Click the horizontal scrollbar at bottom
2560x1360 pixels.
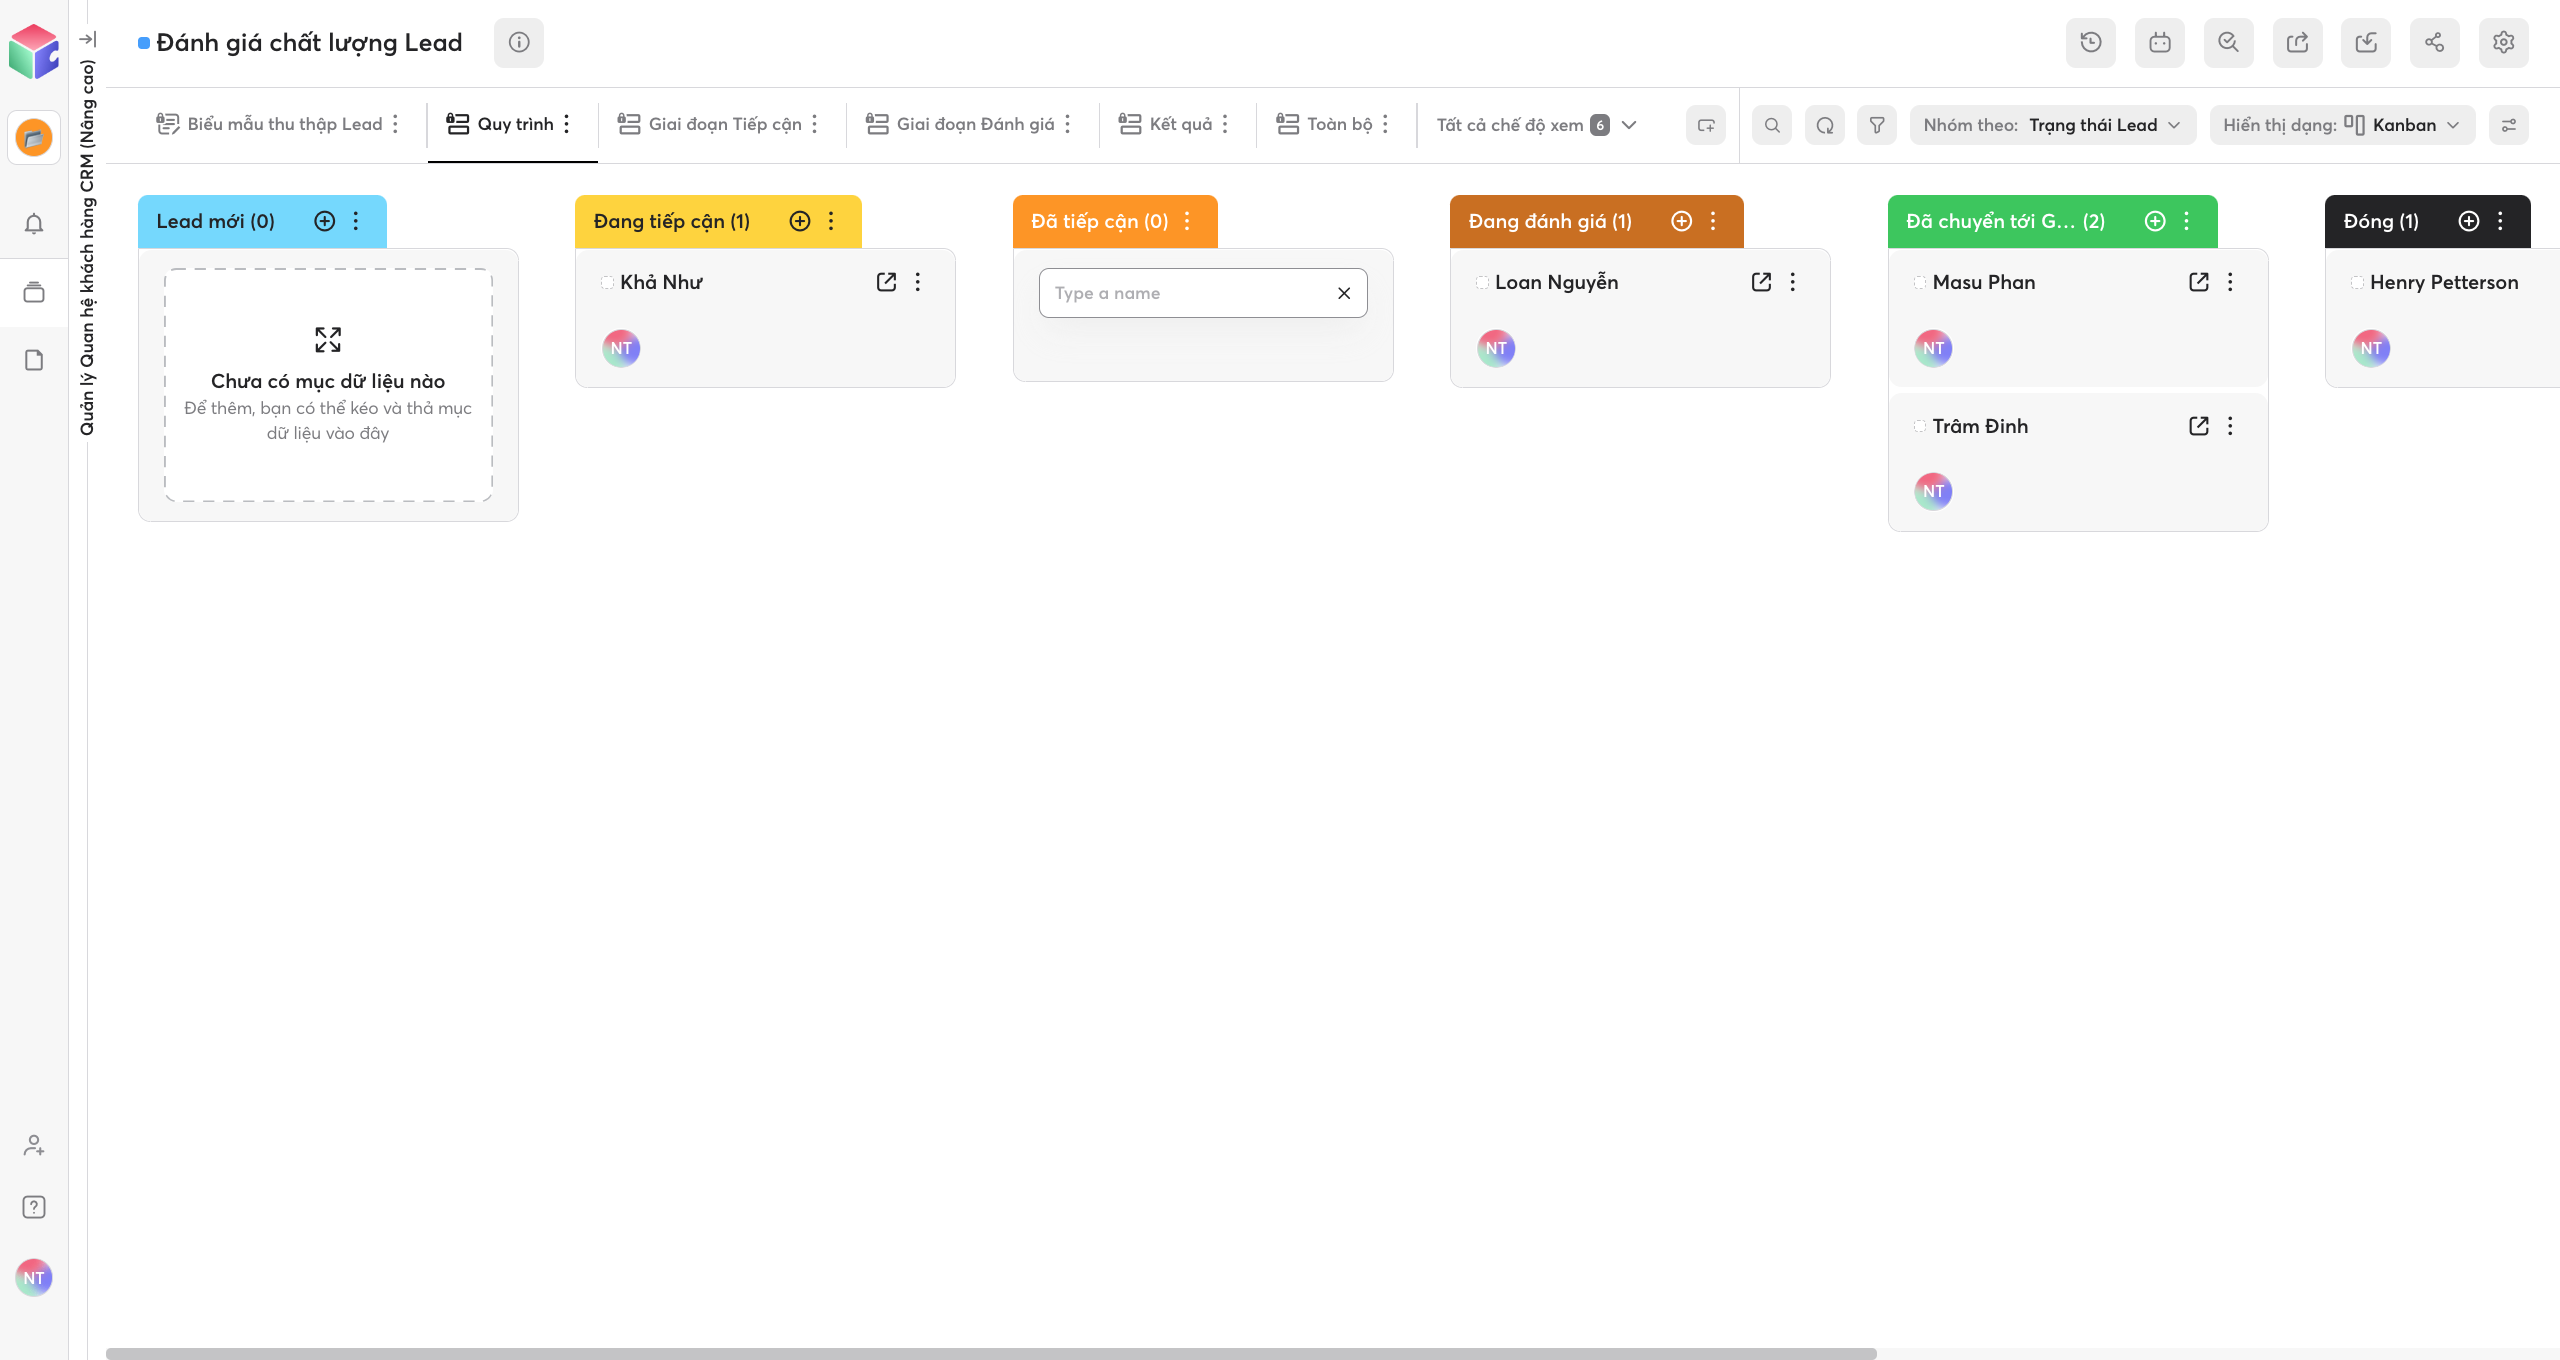click(x=991, y=1353)
